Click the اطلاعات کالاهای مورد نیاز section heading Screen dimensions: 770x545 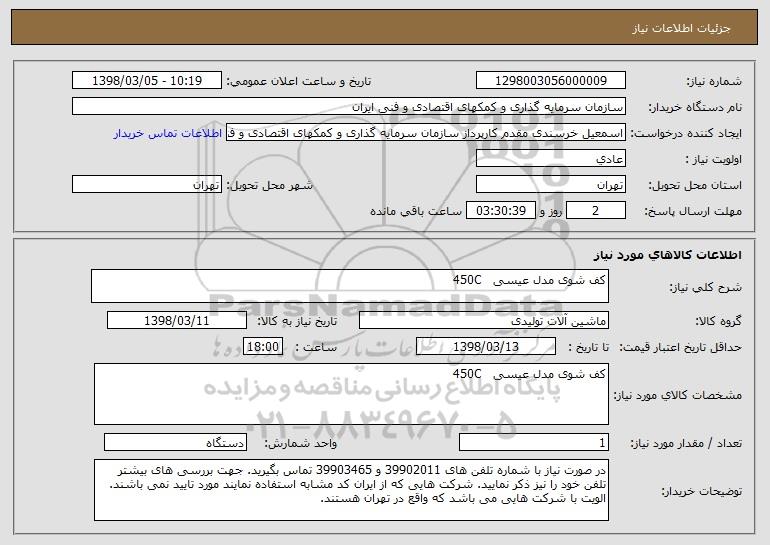667,254
